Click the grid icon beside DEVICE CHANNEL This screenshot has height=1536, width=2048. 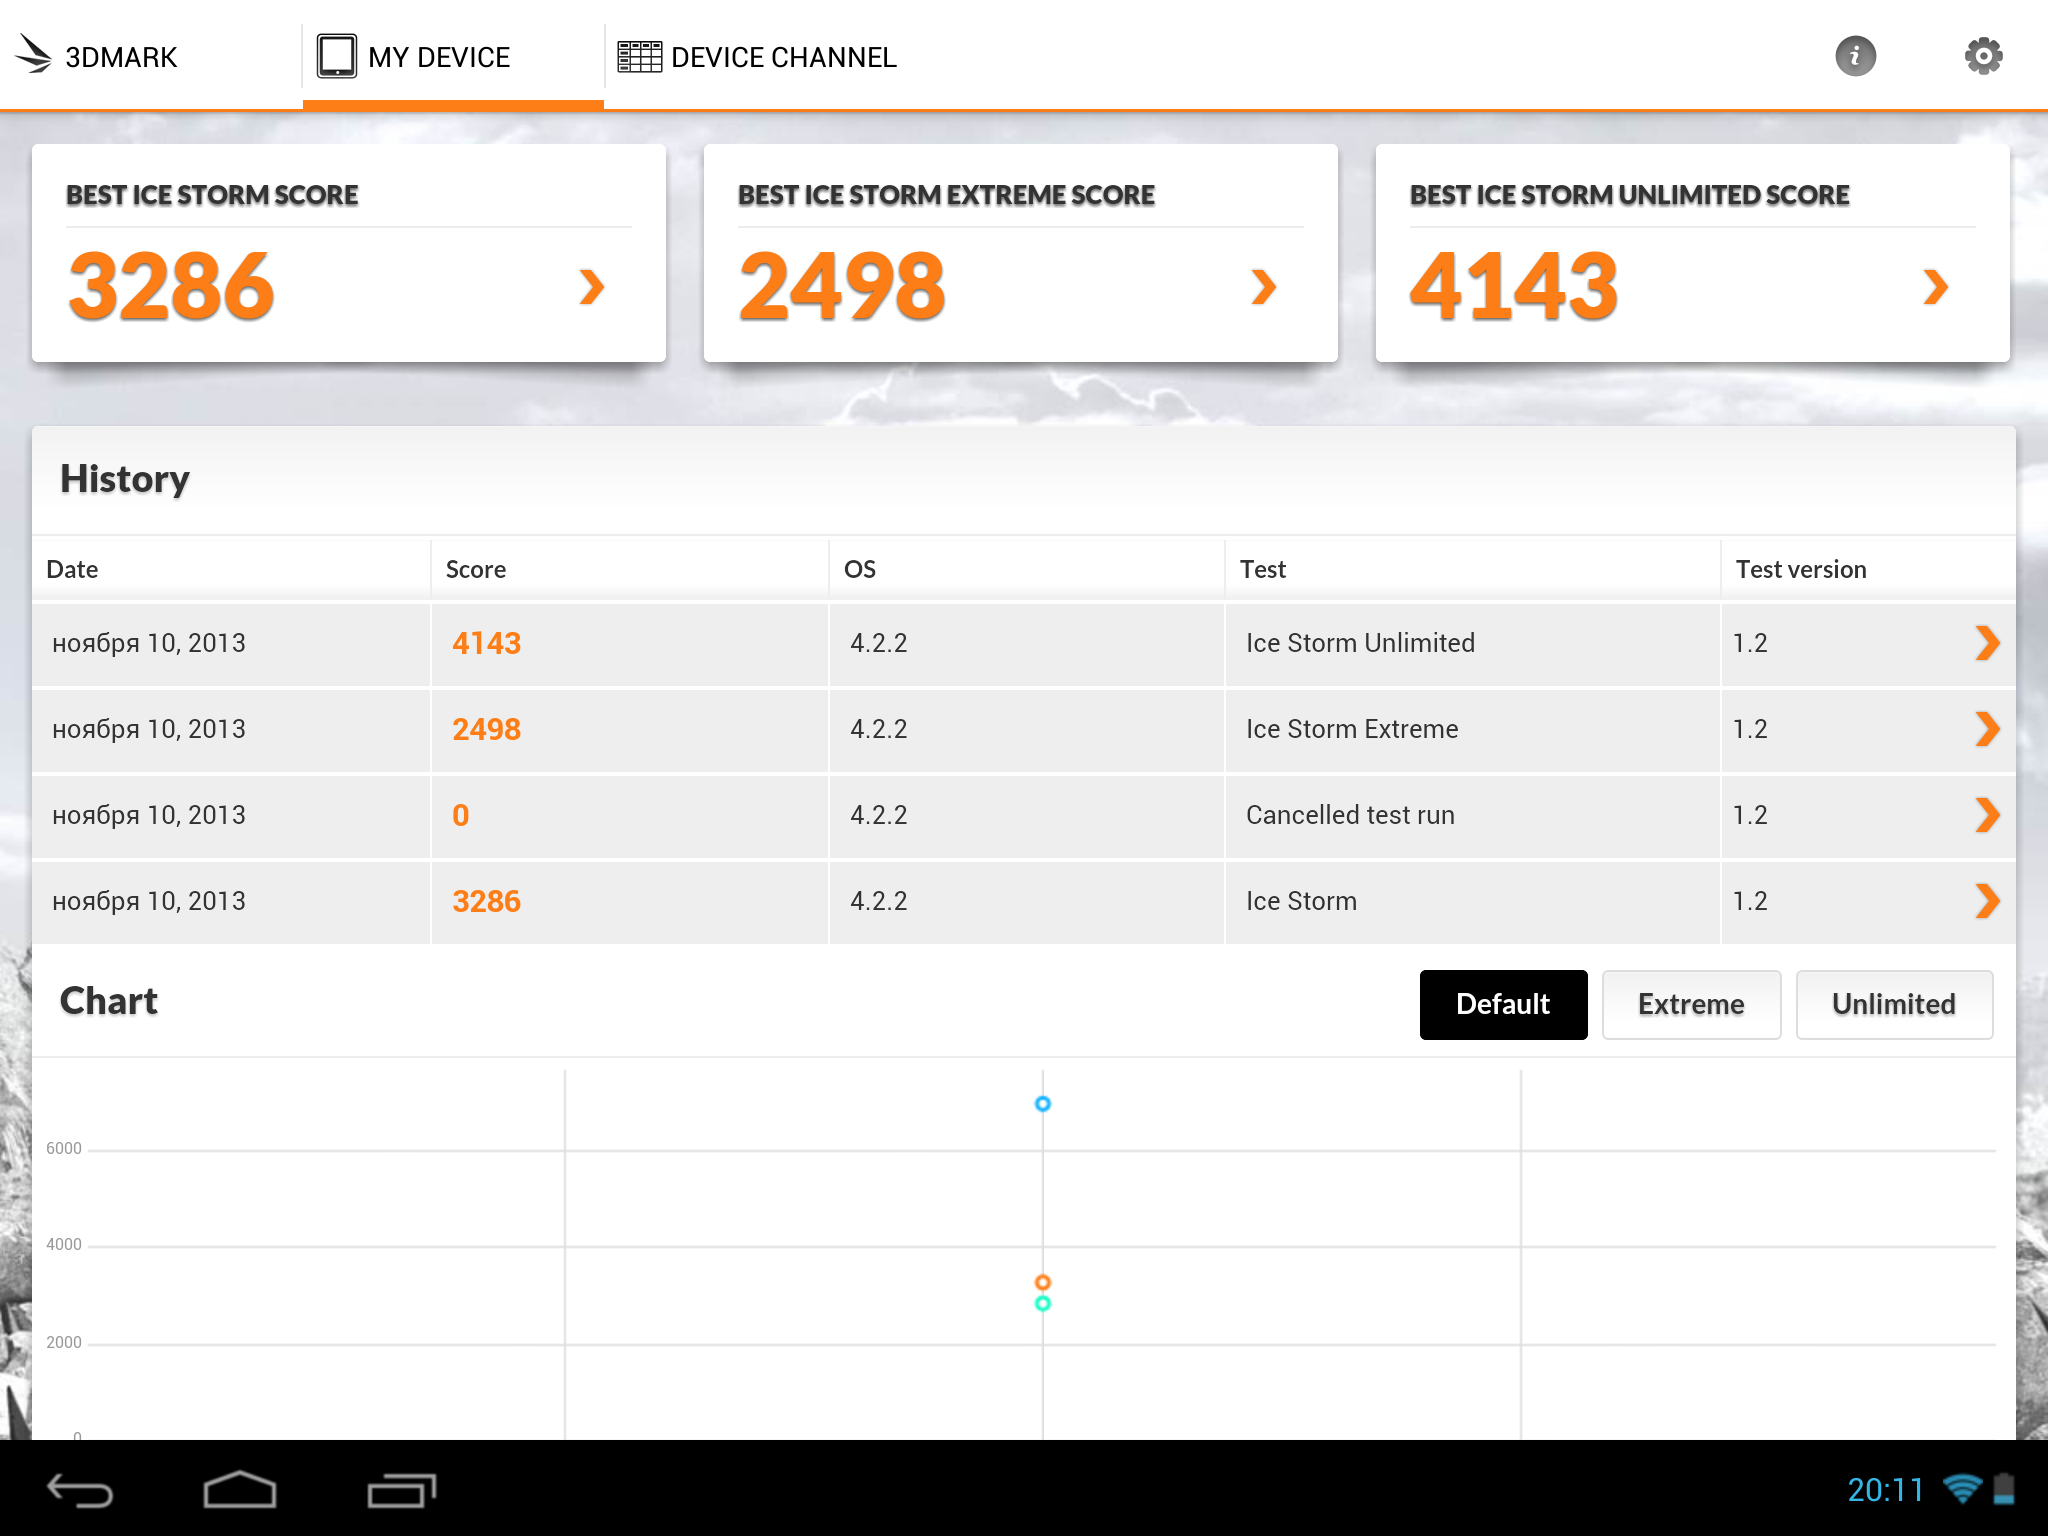click(x=639, y=57)
